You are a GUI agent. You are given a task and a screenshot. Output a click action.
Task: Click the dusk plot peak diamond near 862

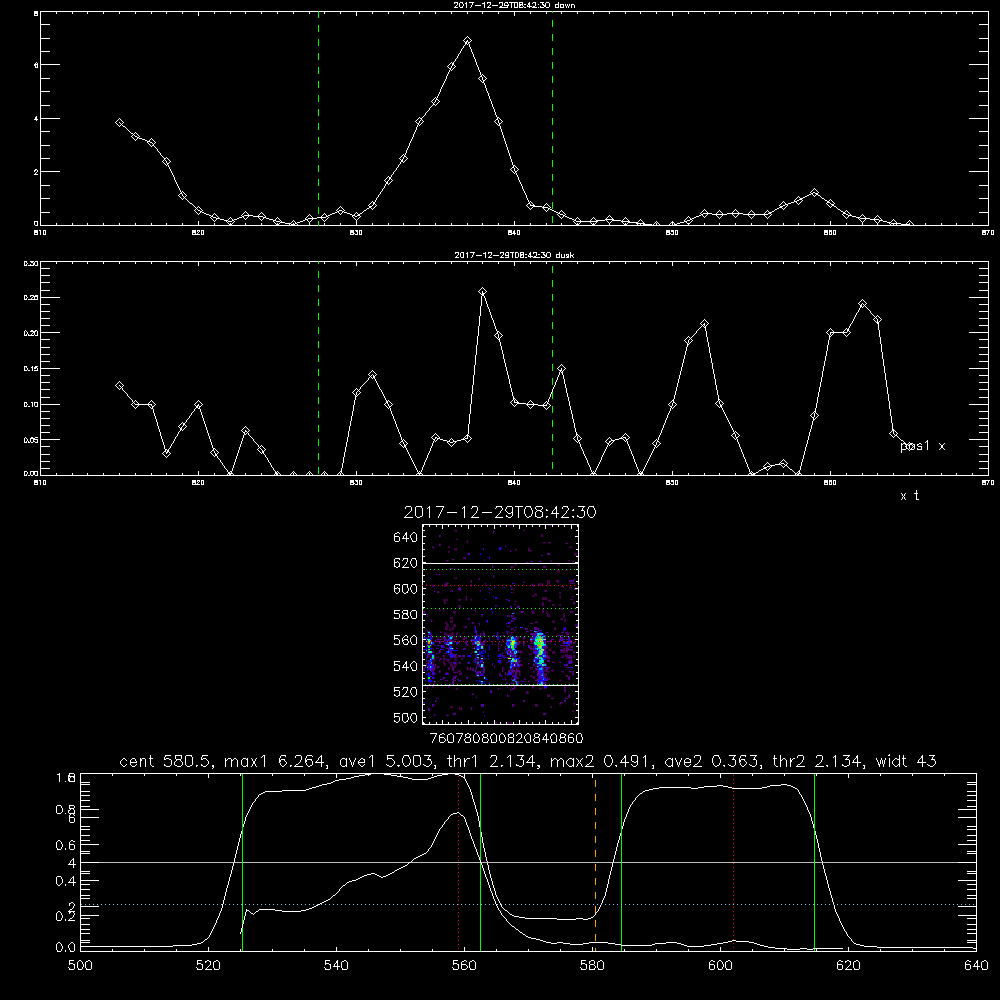(863, 304)
